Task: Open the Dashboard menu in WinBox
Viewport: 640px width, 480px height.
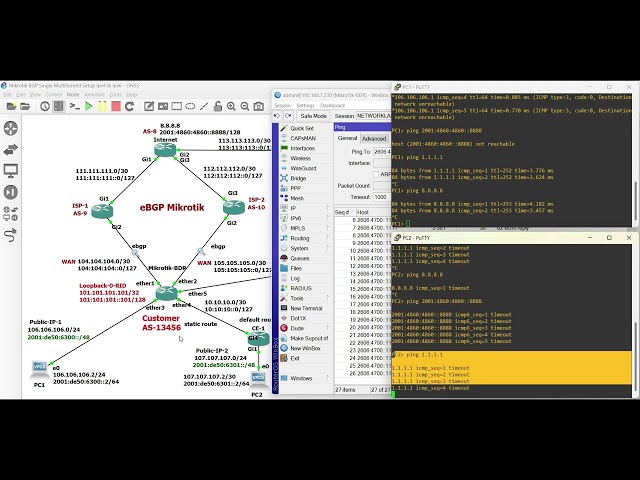Action: (x=332, y=106)
